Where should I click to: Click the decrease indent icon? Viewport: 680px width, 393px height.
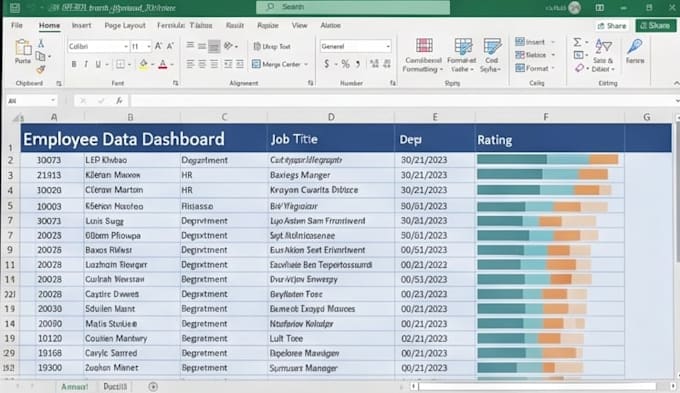(228, 64)
